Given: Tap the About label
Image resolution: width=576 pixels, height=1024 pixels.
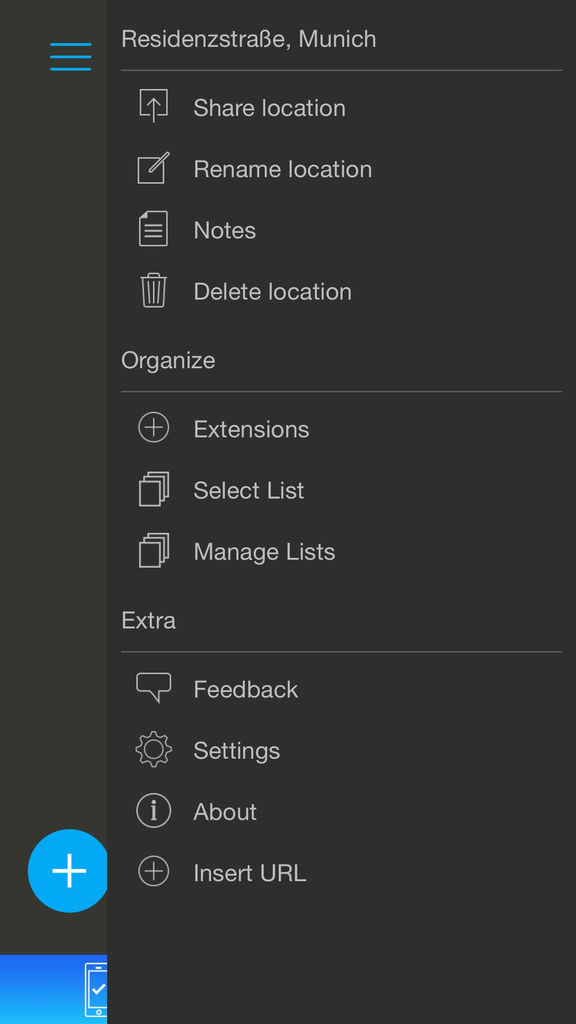Looking at the screenshot, I should pos(225,812).
